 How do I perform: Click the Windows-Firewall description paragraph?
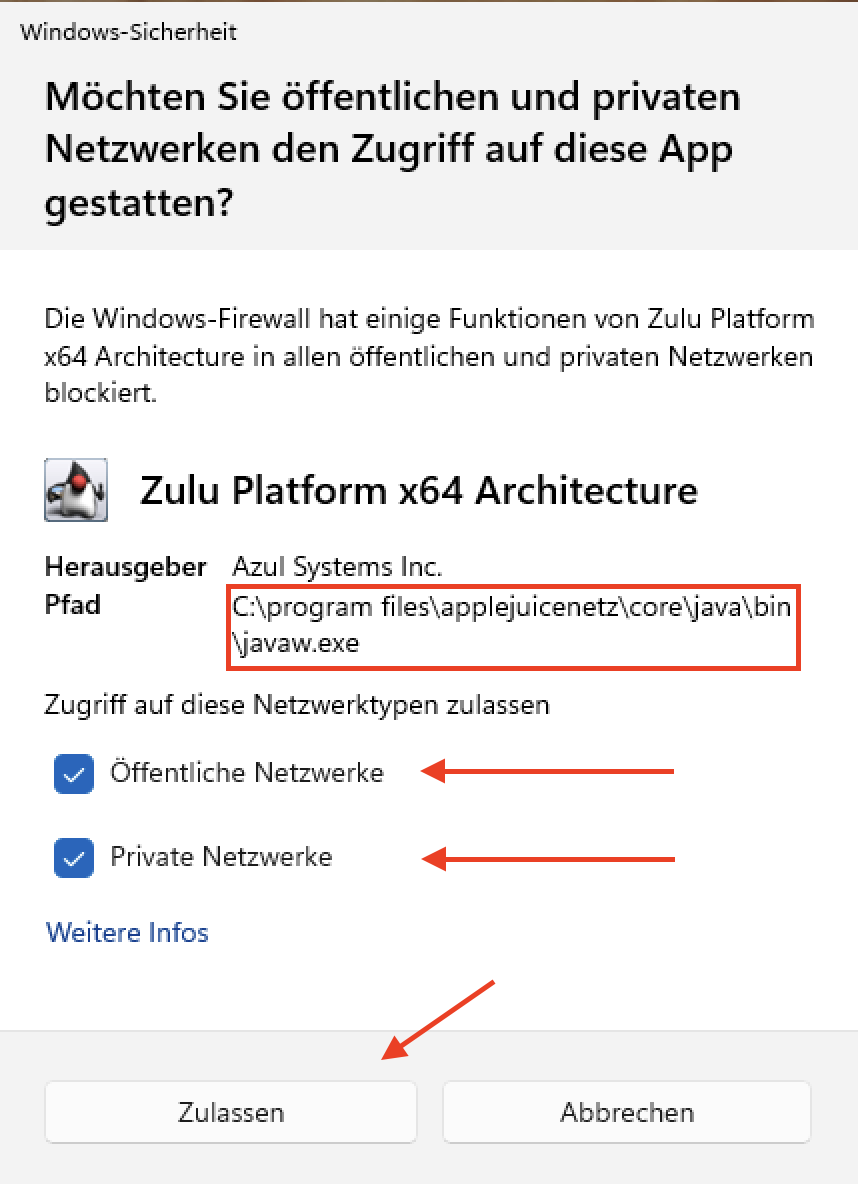tap(429, 356)
